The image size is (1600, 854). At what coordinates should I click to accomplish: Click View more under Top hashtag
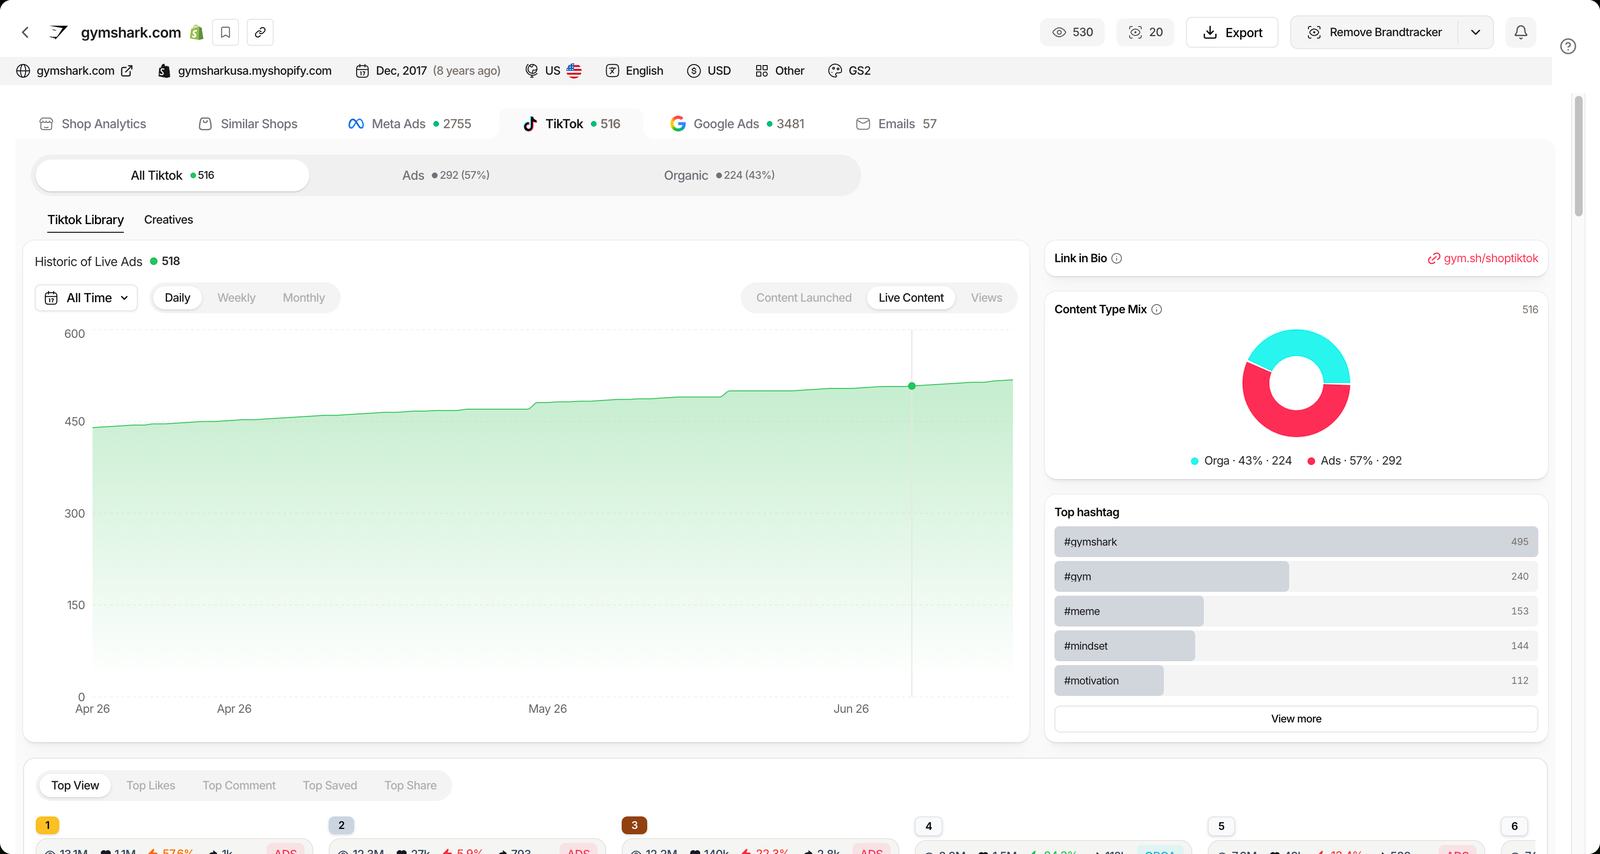[x=1296, y=719]
